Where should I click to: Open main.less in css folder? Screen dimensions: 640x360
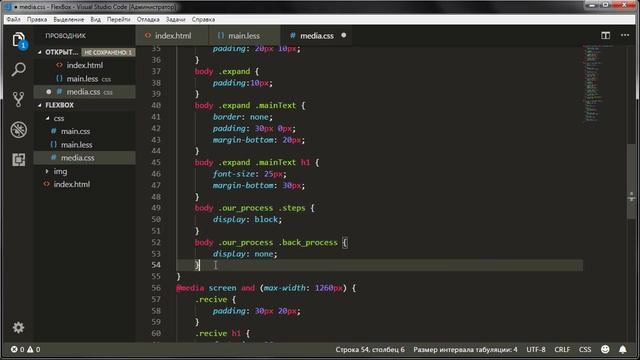84,145
